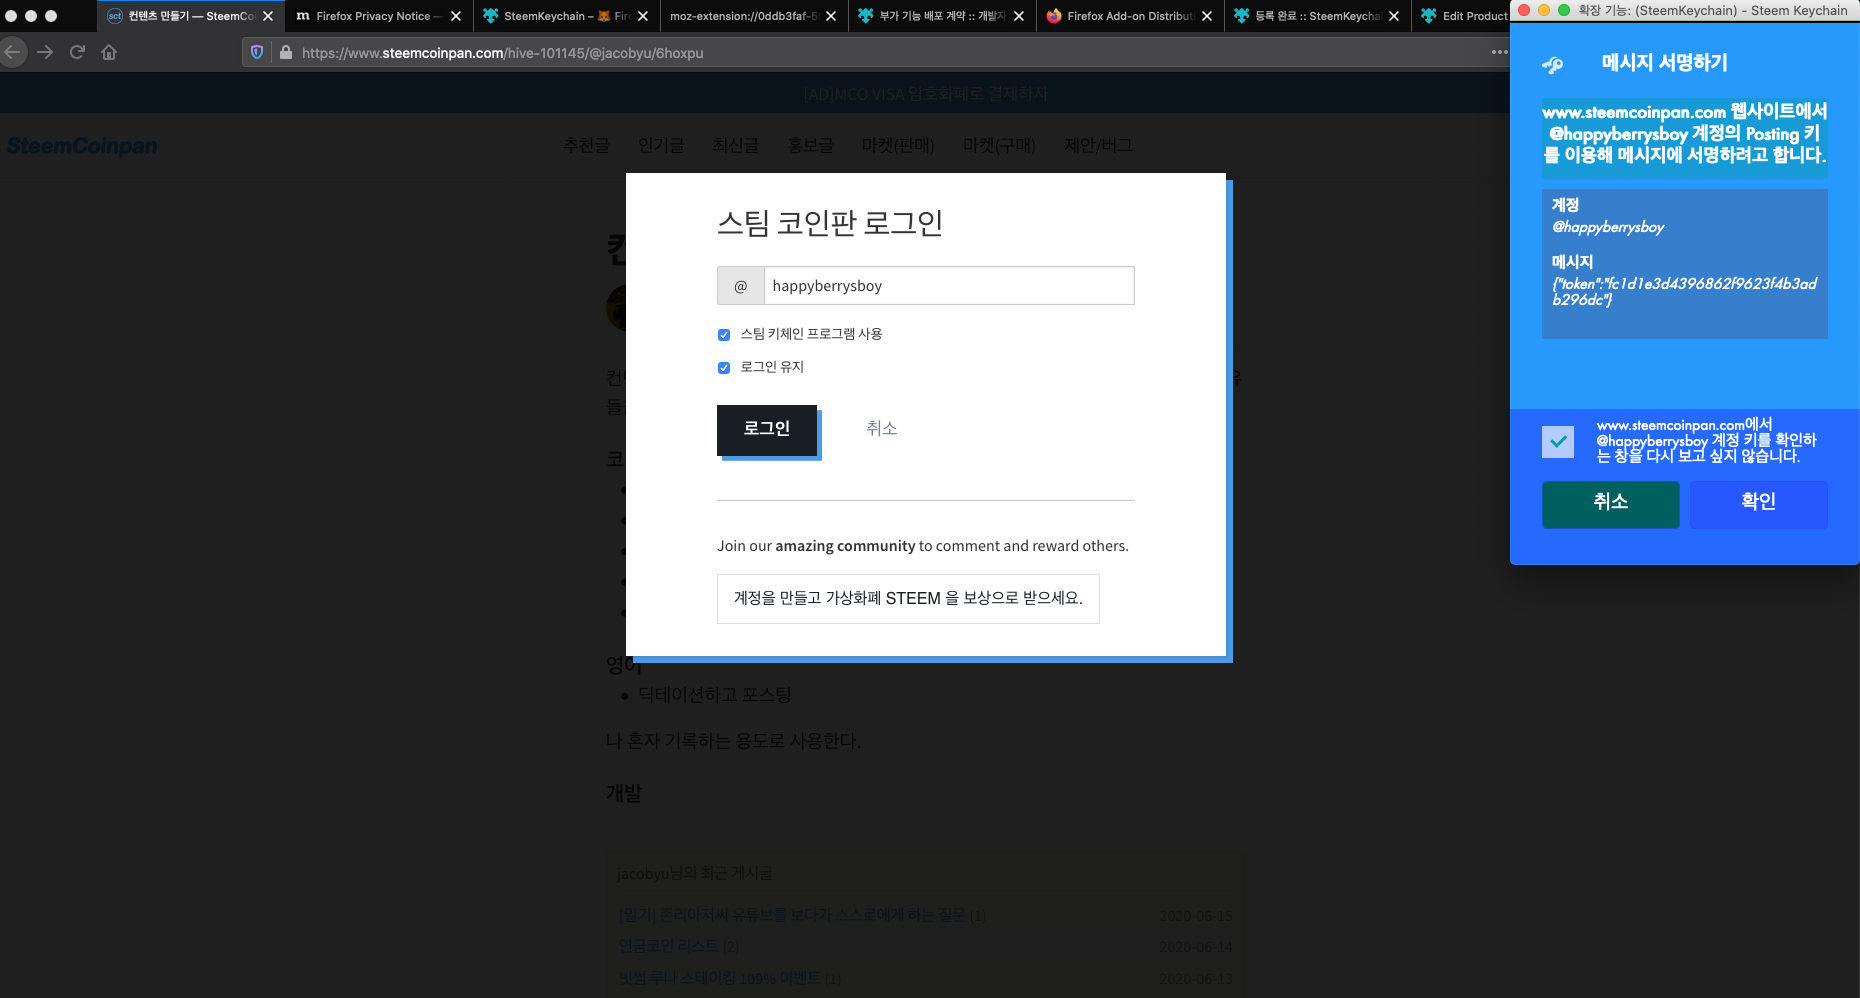Close the 등록 완료 SteemKeychain tab
This screenshot has height=998, width=1860.
point(1394,16)
